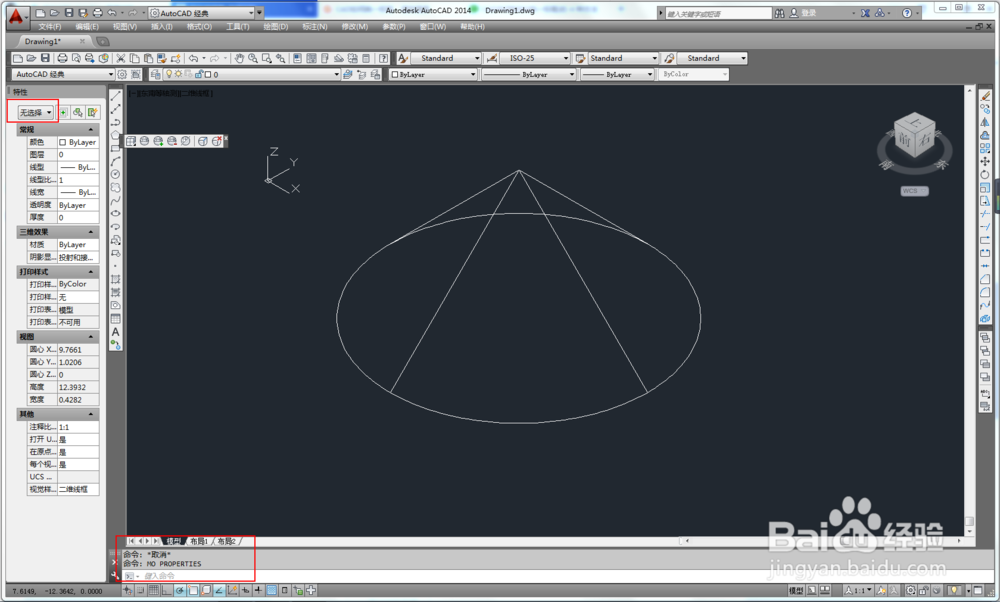Click the Save icon in quick access toolbar

(x=69, y=13)
